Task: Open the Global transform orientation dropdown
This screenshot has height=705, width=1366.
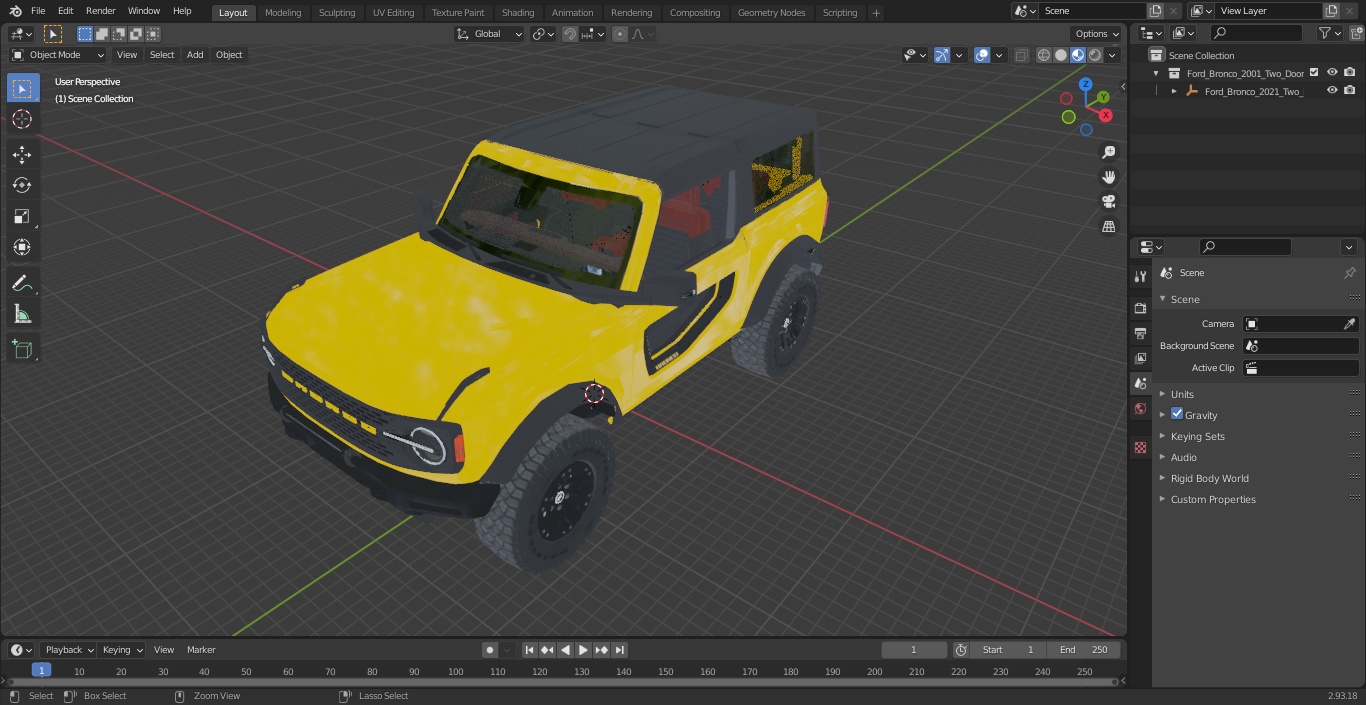Action: pos(490,34)
